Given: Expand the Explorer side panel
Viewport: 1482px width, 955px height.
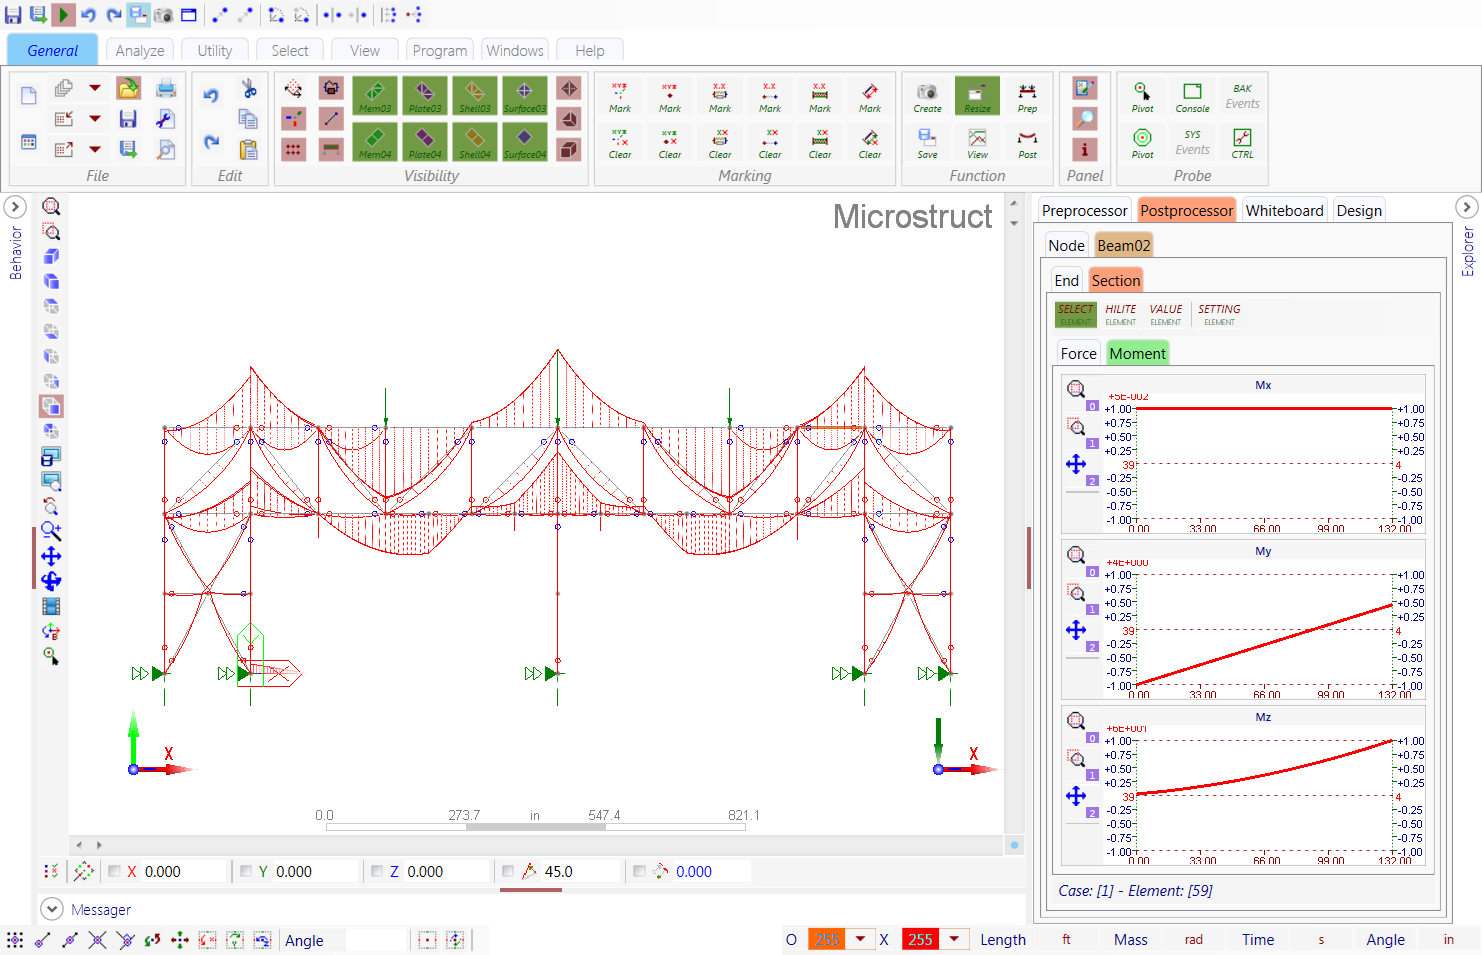Looking at the screenshot, I should 1466,207.
